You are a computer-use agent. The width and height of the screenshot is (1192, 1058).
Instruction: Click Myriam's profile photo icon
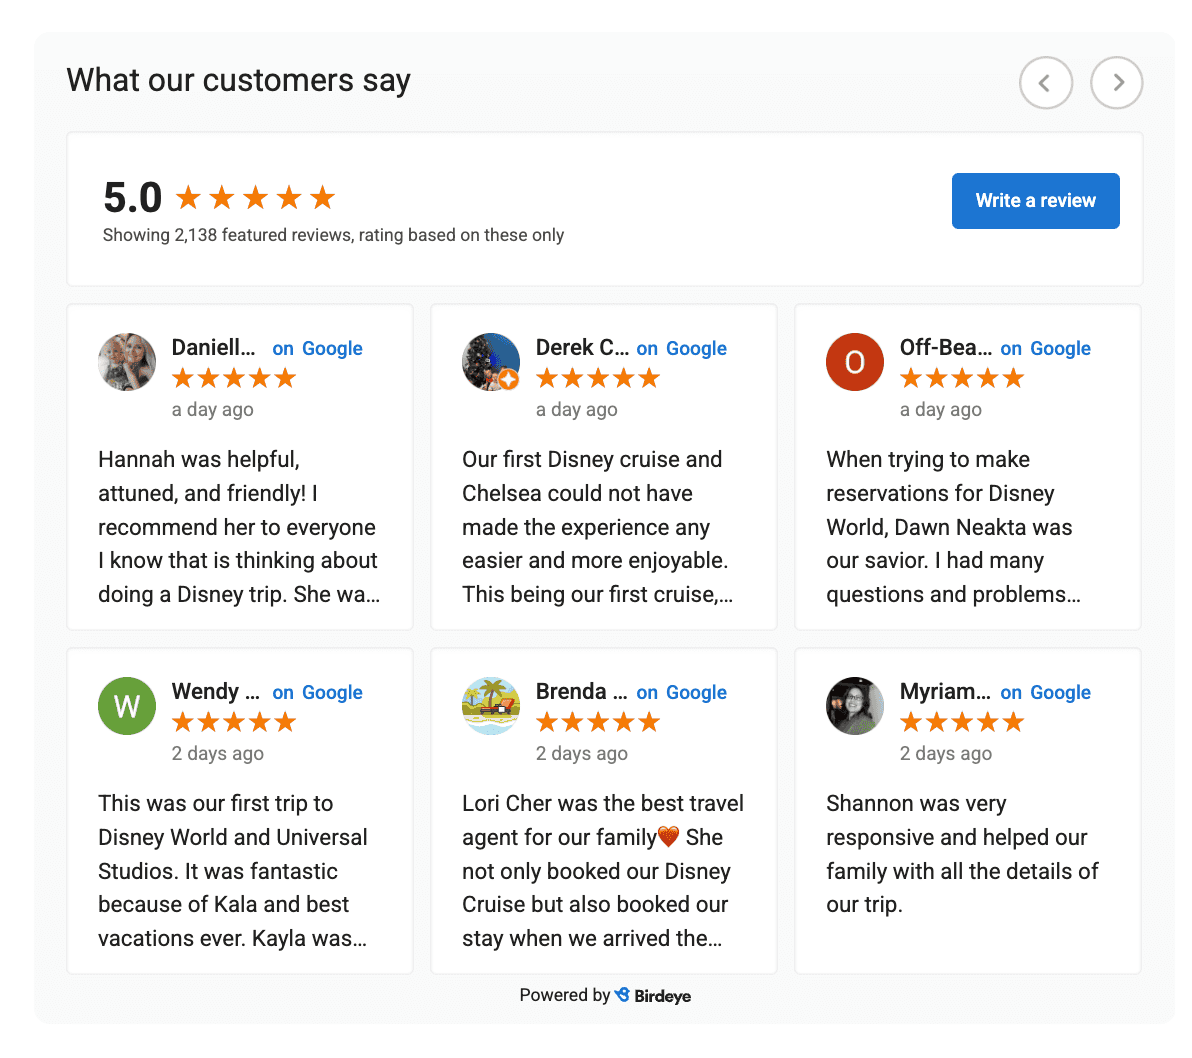pos(855,706)
